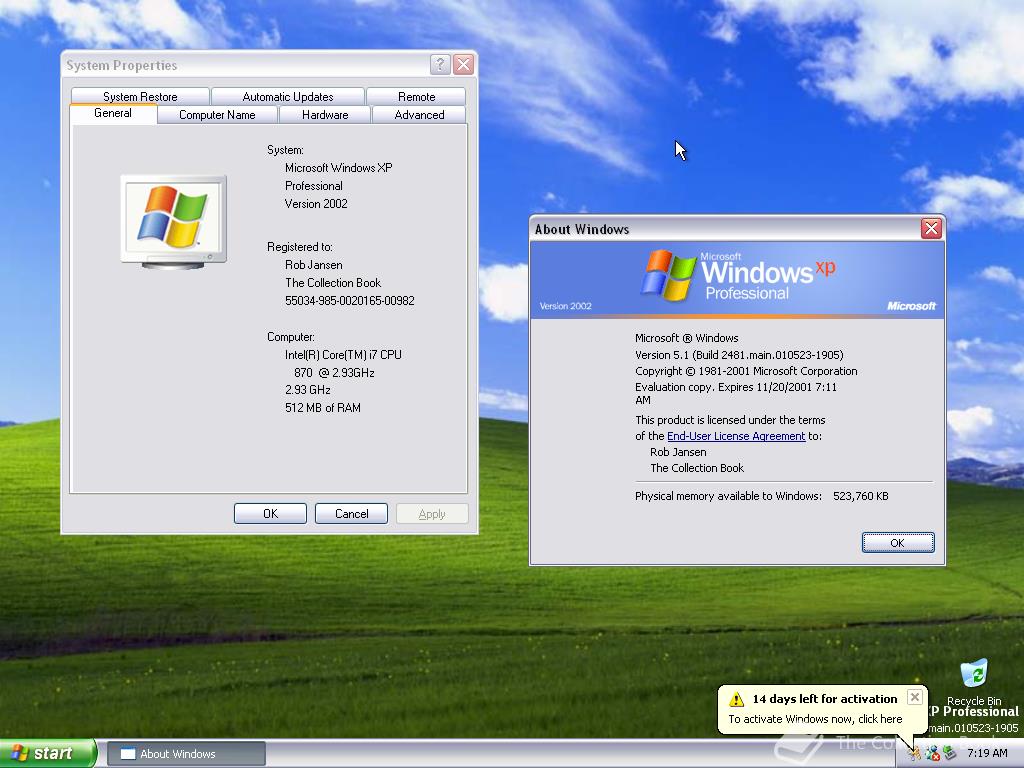
Task: Click the Windows activation keys tray icon
Action: 914,753
